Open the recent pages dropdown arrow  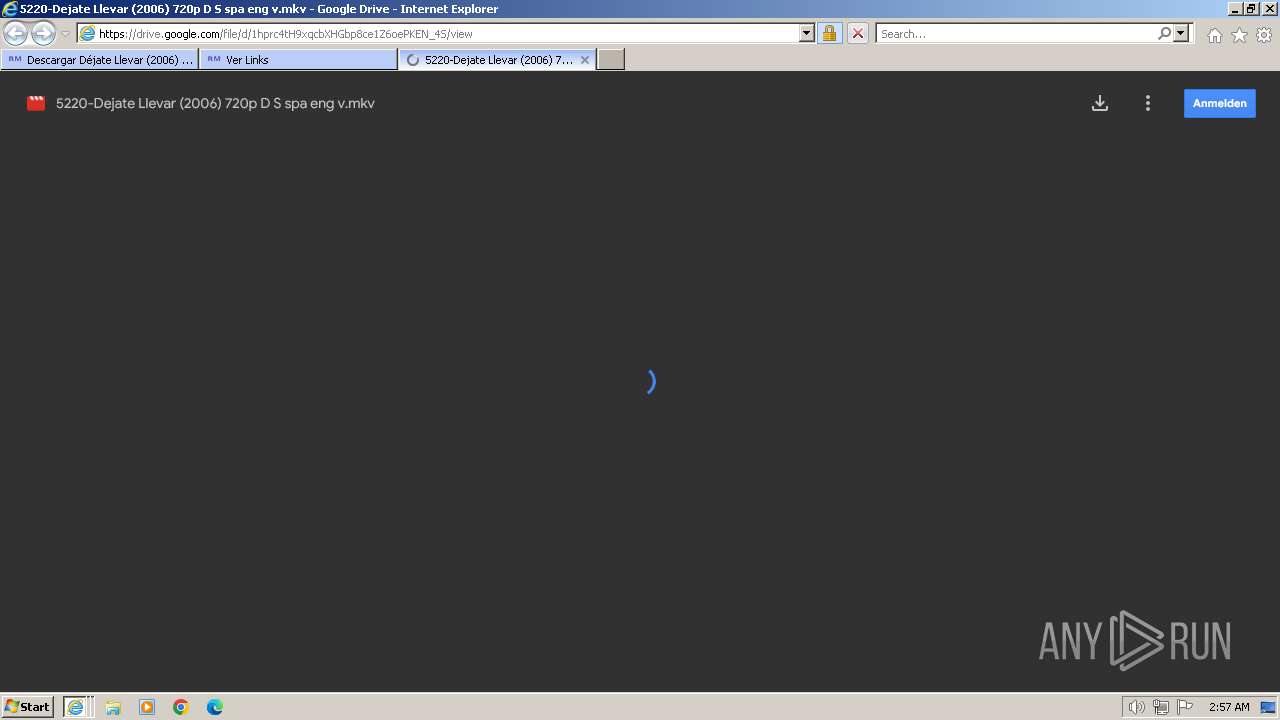point(66,34)
